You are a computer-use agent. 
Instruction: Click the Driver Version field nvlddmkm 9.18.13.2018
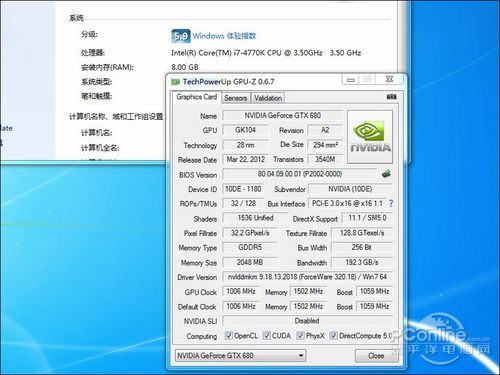click(x=307, y=277)
